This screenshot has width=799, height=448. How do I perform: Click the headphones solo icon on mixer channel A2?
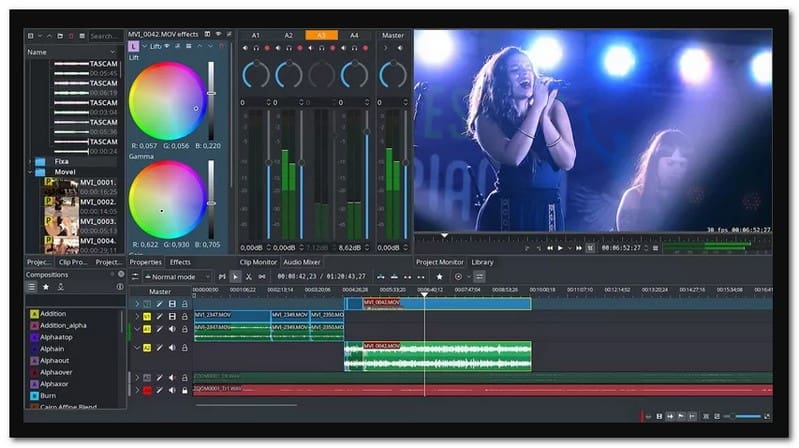tap(289, 48)
